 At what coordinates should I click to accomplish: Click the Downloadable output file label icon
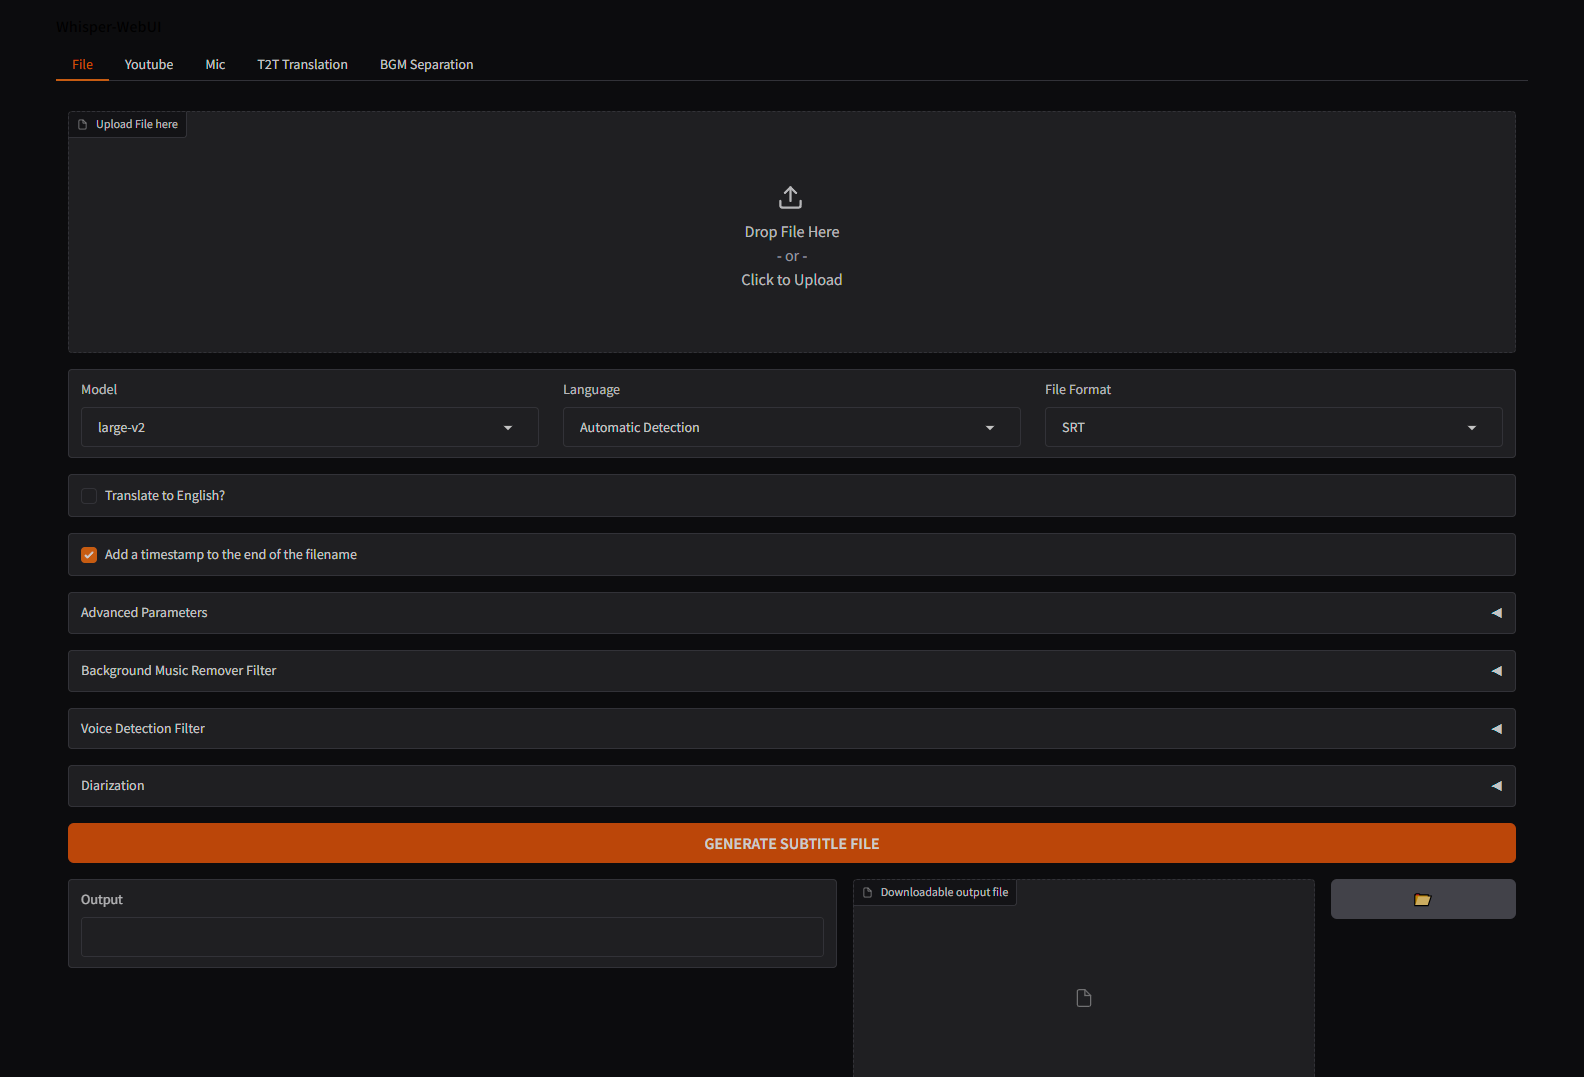point(867,892)
